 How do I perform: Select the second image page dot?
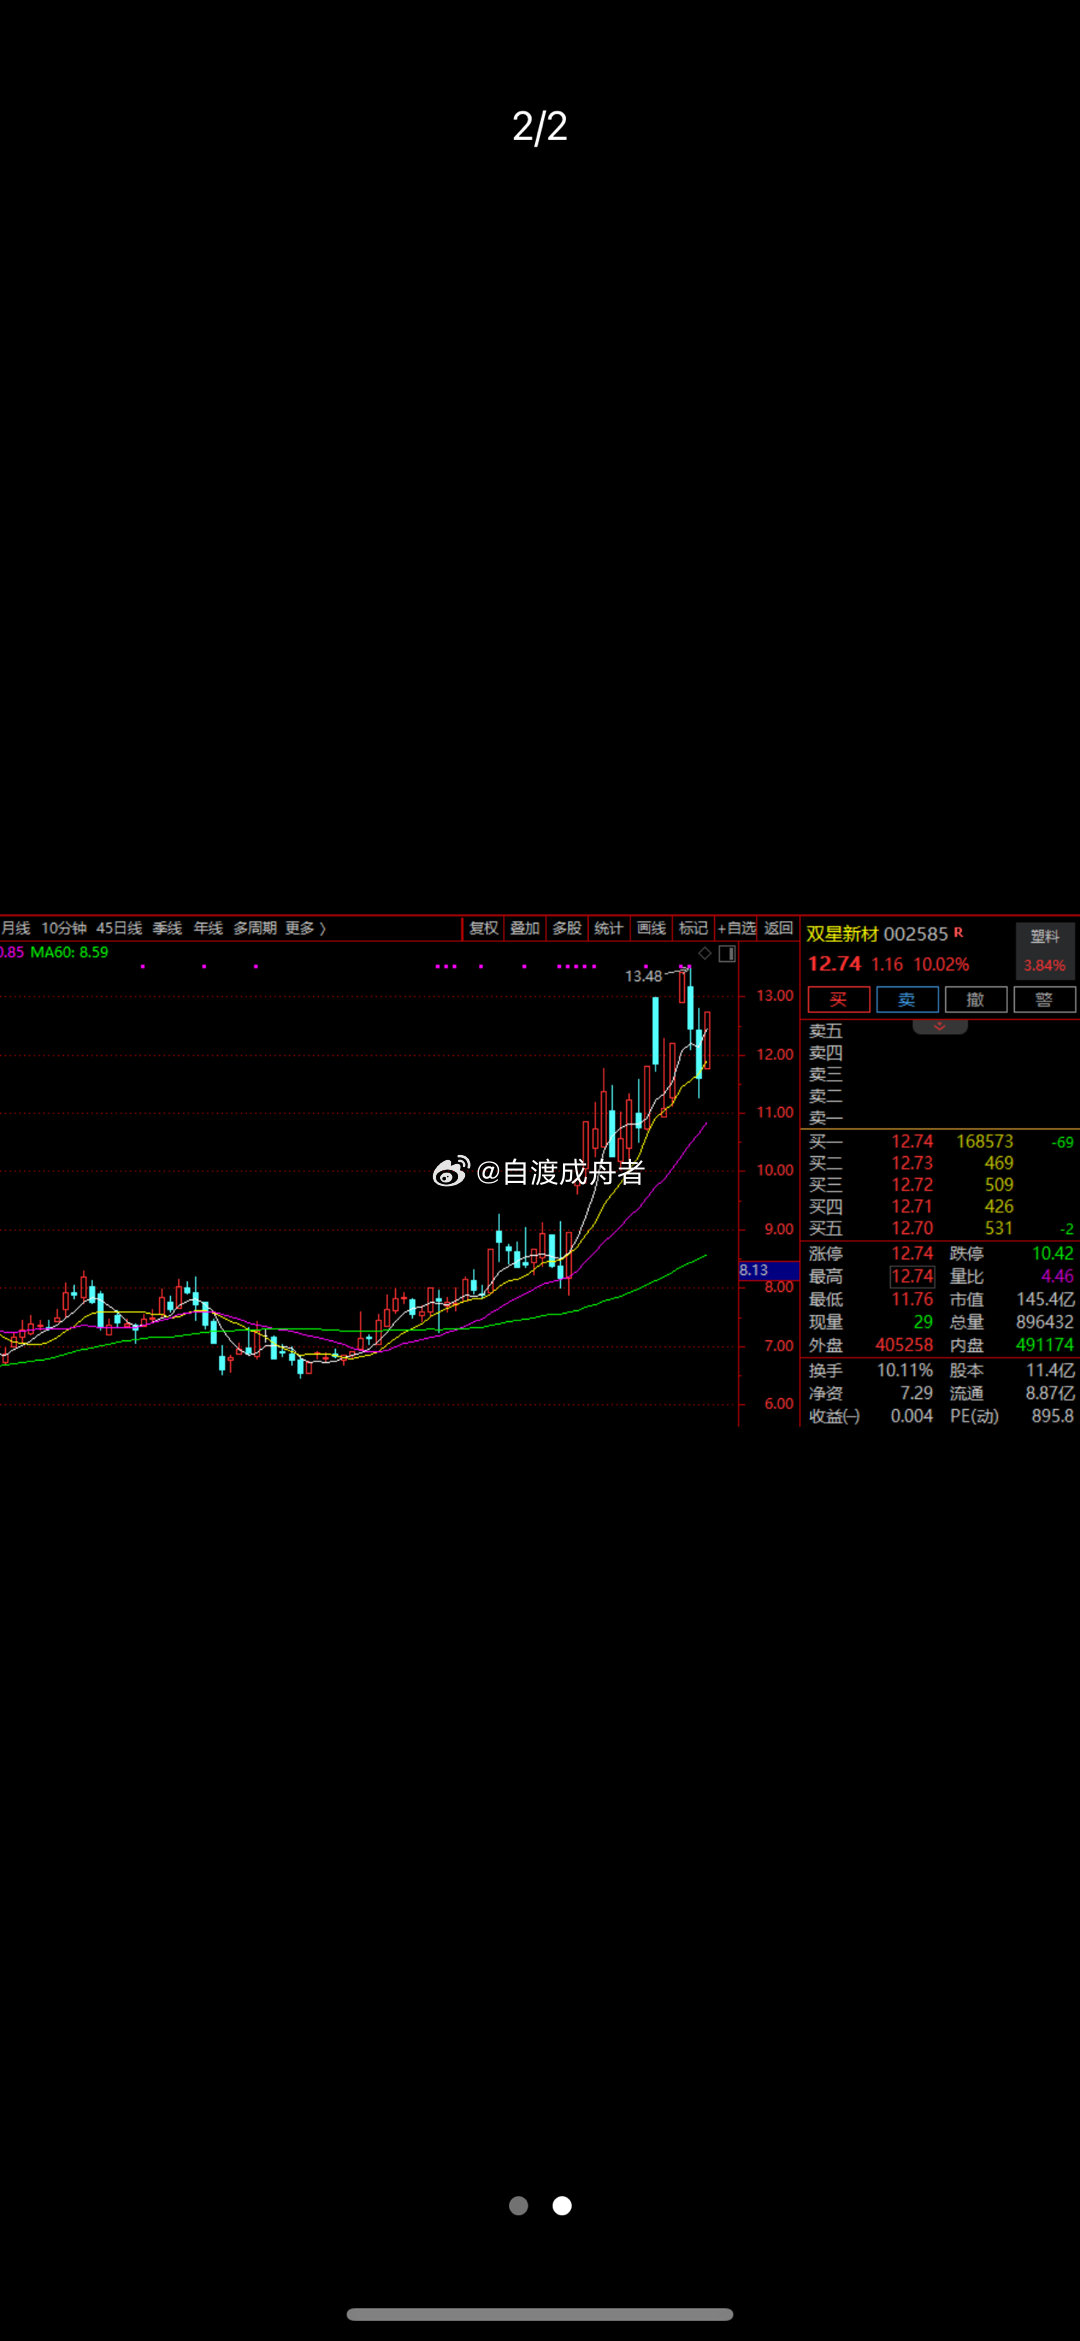pyautogui.click(x=562, y=2205)
